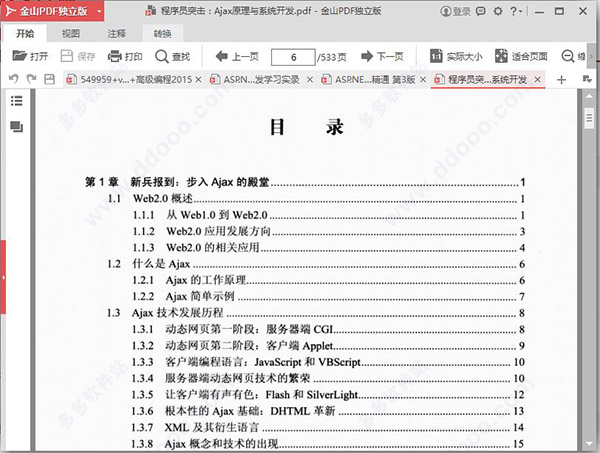
Task: Click the 1.3.4 服务器端动态网页技术的繁荣 line
Action: [x=328, y=378]
